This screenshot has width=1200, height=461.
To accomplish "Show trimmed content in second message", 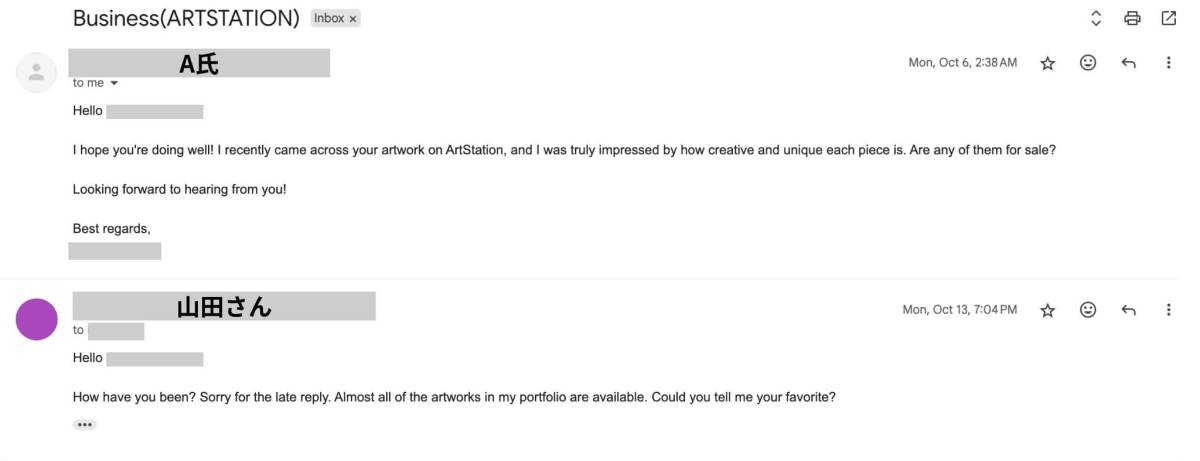I will pyautogui.click(x=85, y=425).
